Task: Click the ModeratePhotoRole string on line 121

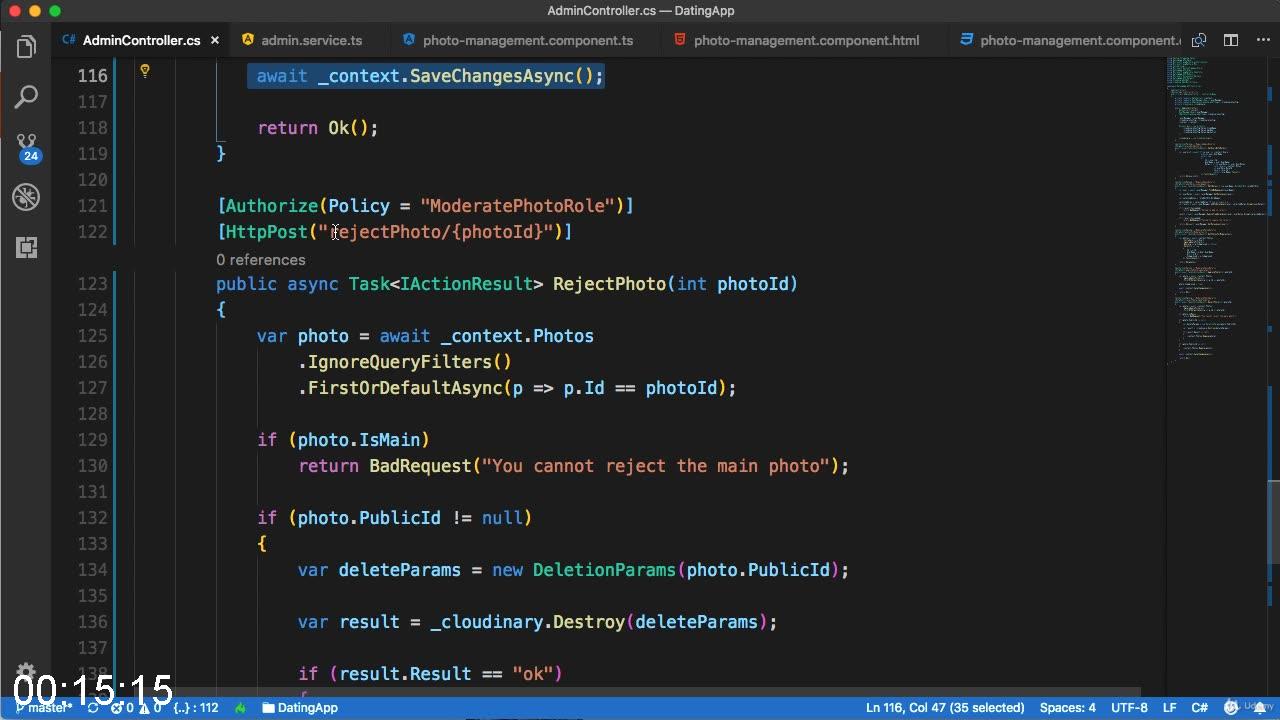Action: pyautogui.click(x=517, y=206)
